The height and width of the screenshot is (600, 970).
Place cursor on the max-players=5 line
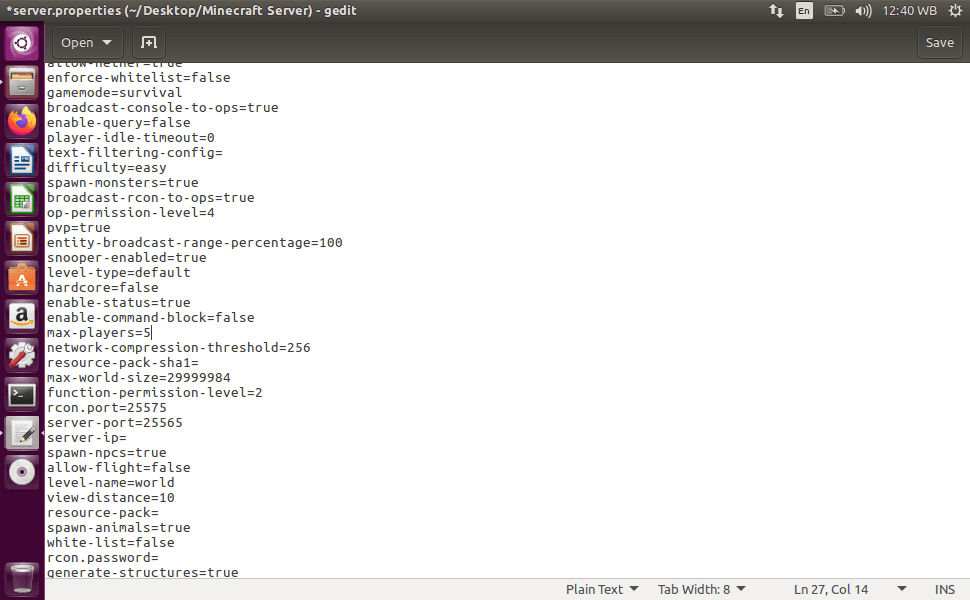point(98,332)
